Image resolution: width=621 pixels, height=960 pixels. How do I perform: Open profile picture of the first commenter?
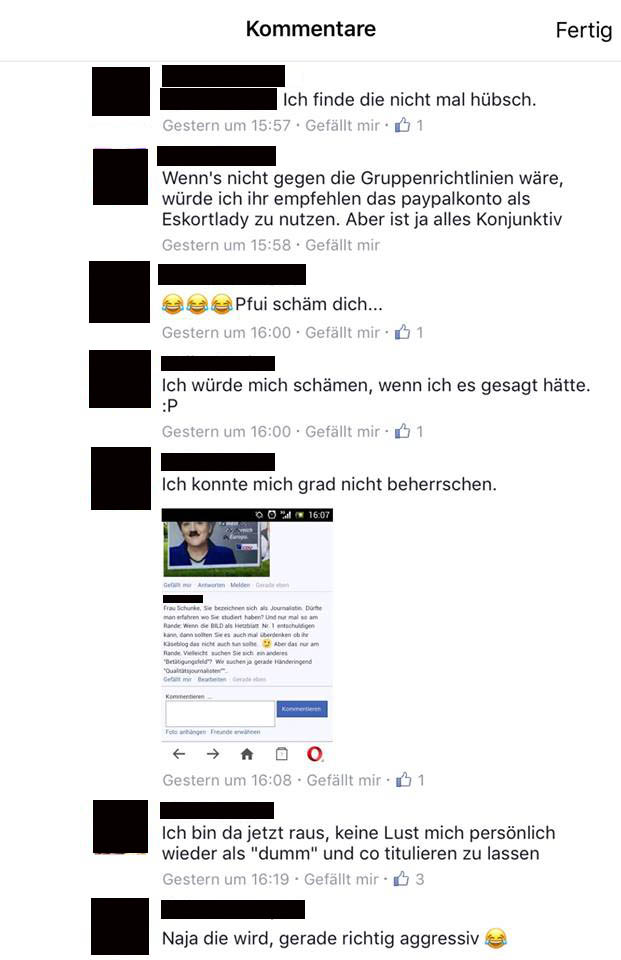click(x=121, y=92)
